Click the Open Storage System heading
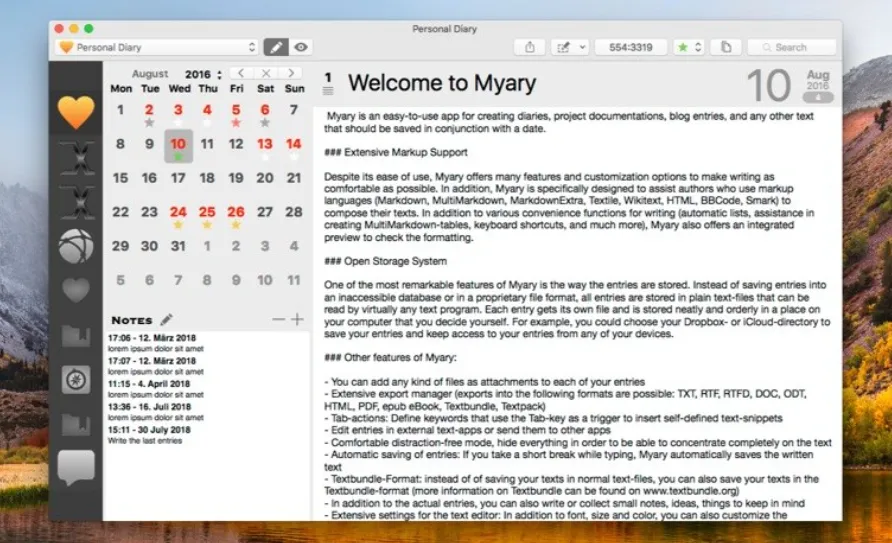The width and height of the screenshot is (892, 543). 386,261
